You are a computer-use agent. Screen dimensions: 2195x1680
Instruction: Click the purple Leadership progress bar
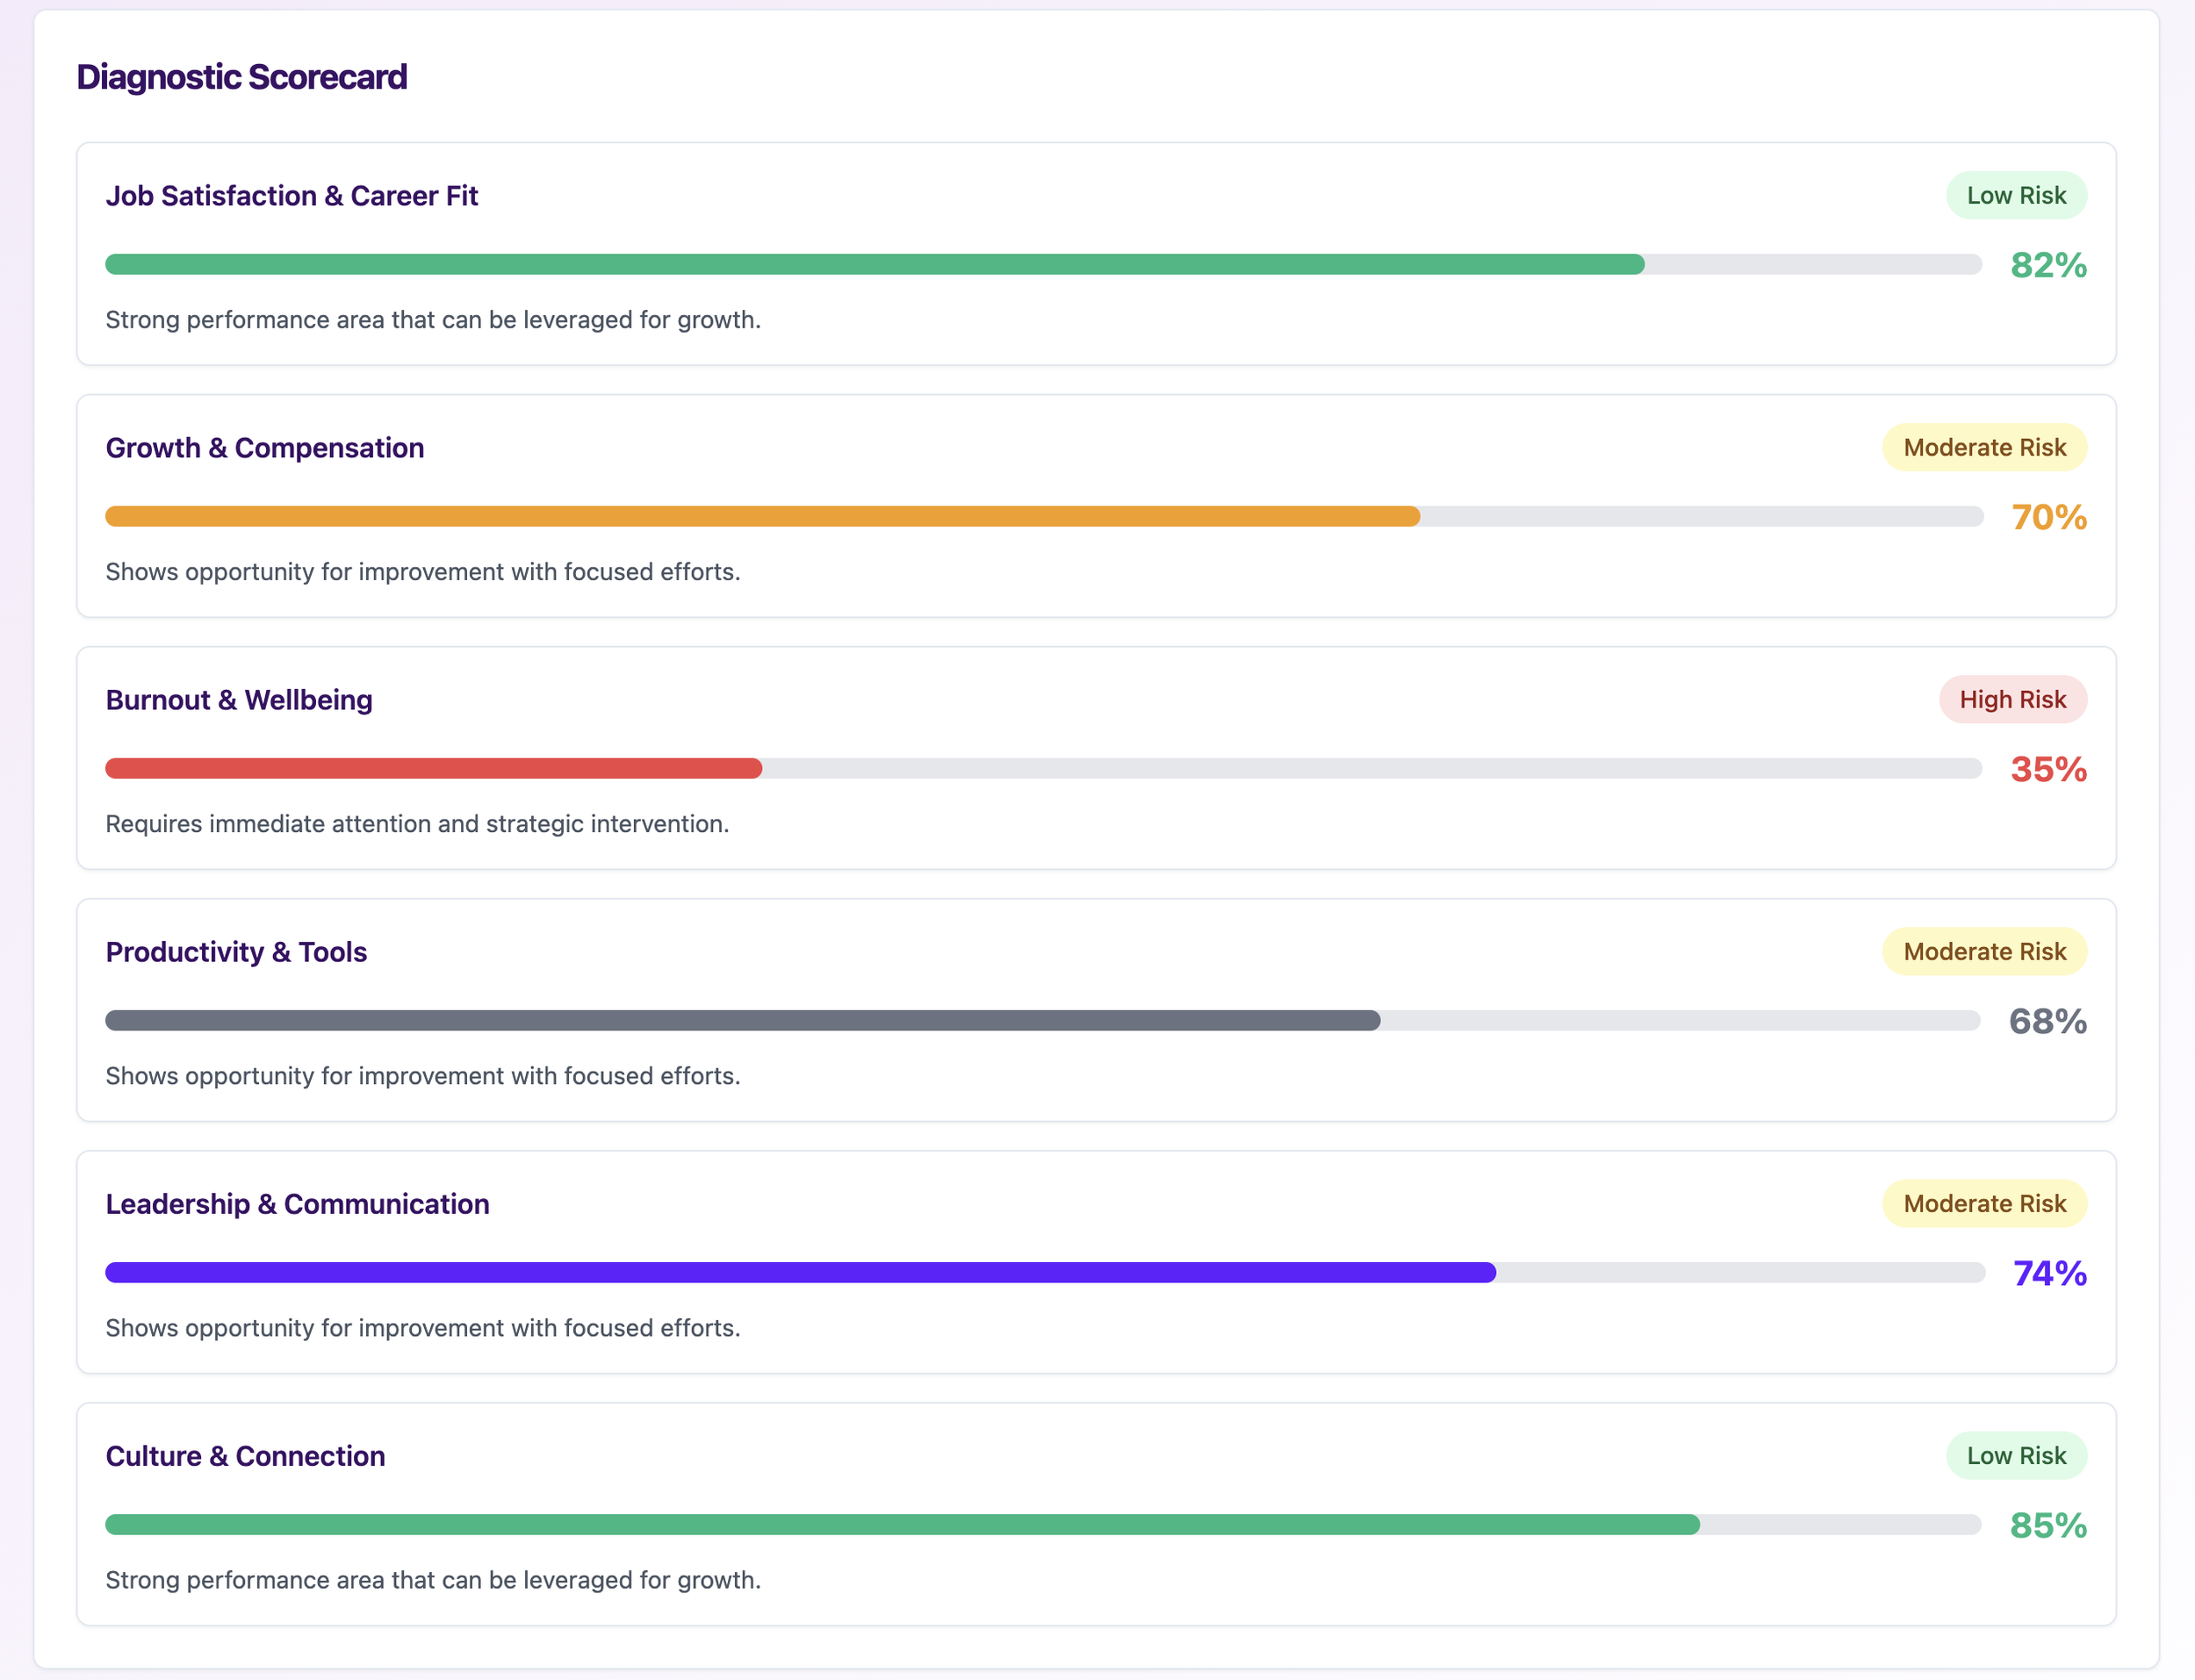click(800, 1273)
